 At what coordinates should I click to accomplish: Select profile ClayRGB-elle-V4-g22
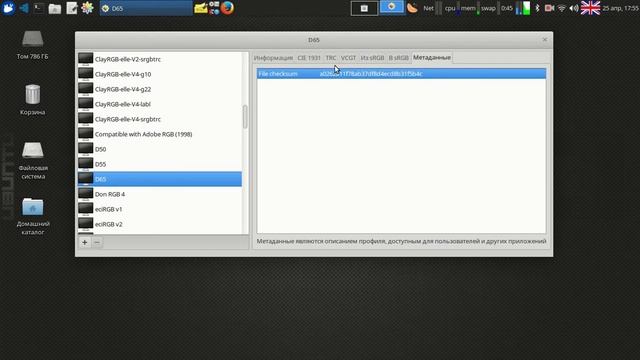(x=160, y=89)
